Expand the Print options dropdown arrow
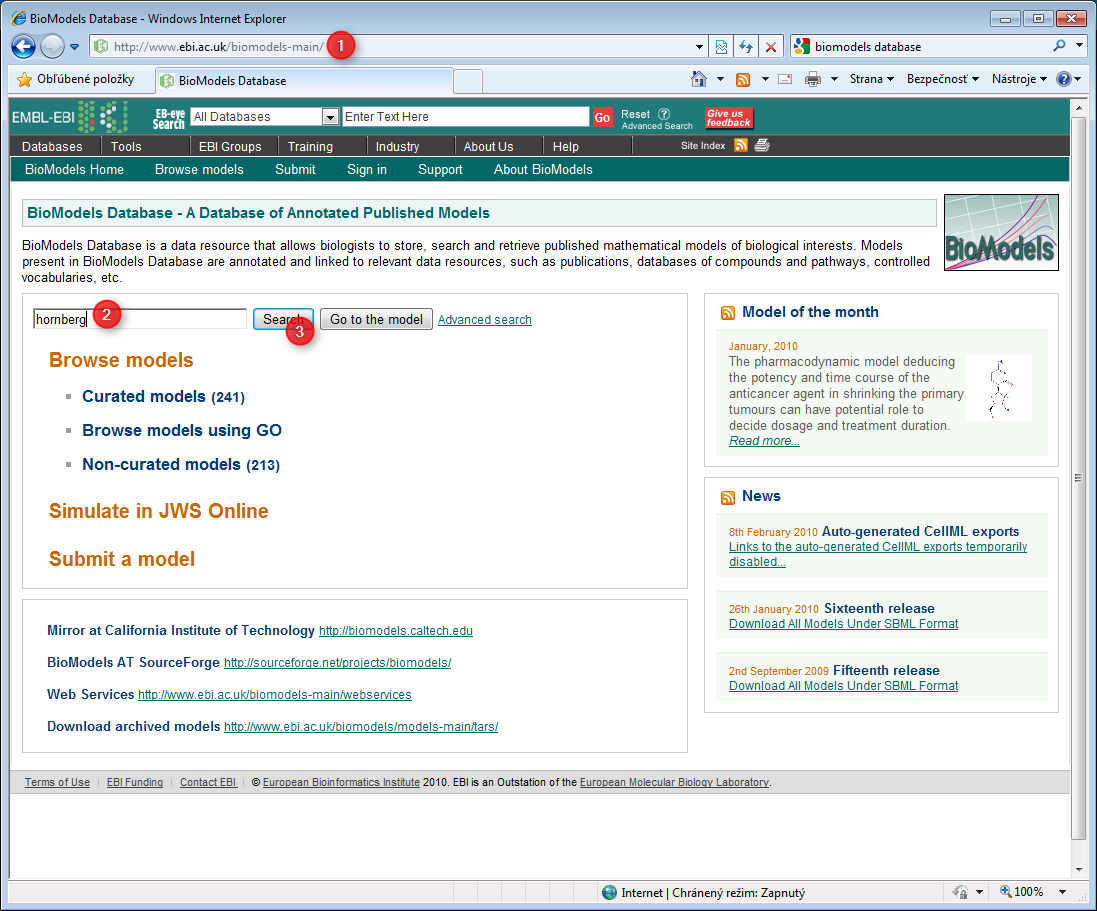The height and width of the screenshot is (911, 1097). pos(834,79)
